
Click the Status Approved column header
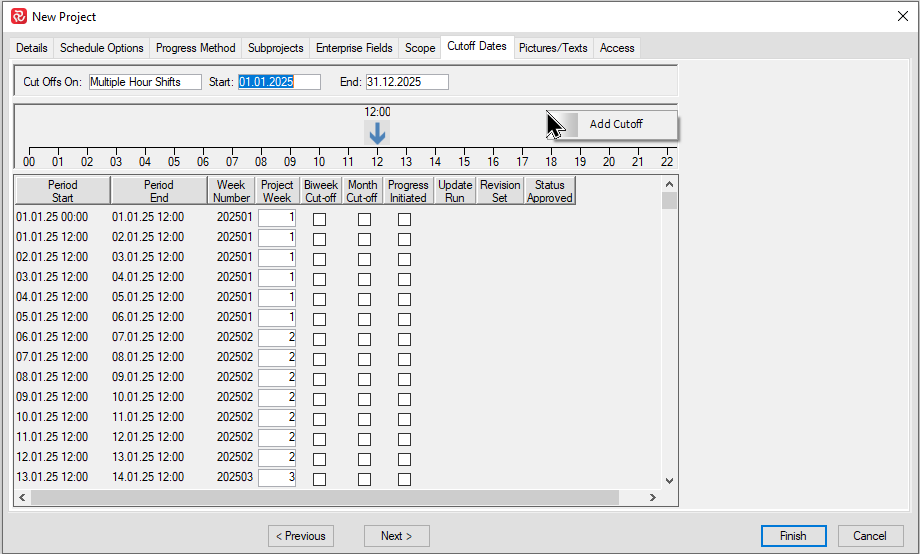pos(549,191)
